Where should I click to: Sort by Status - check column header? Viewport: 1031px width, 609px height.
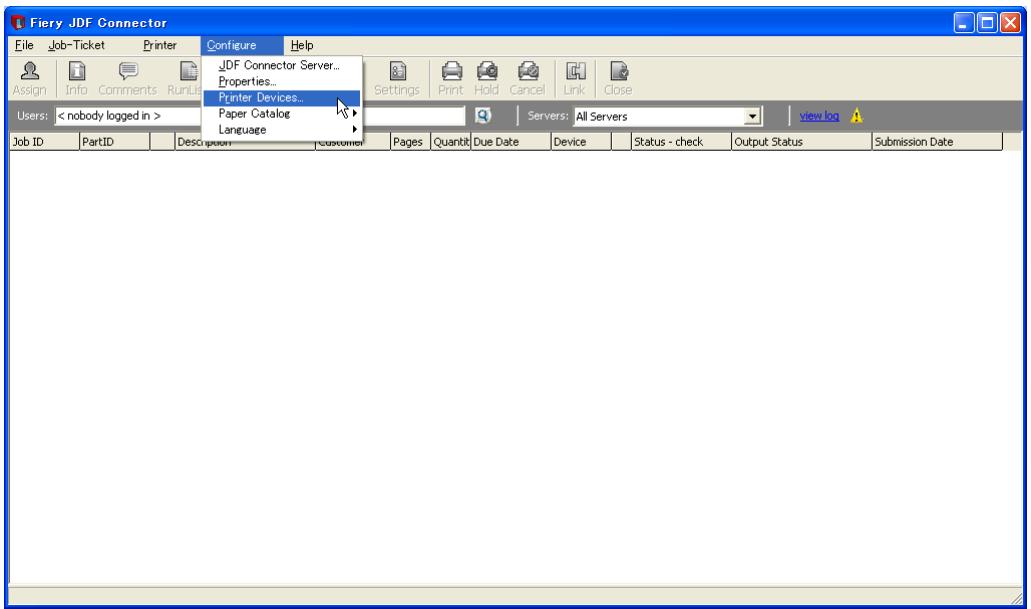point(681,142)
